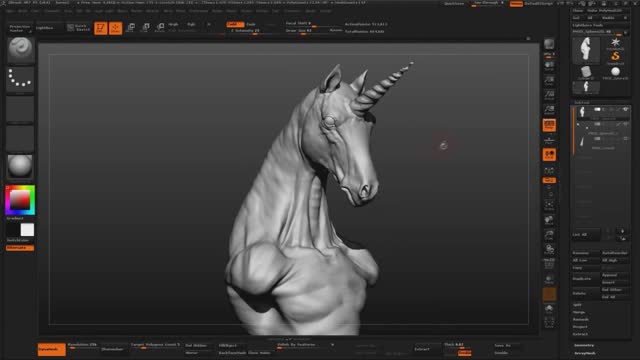Toggle Local symmetry transformations button
This screenshot has height=360, width=640.
pos(549,154)
